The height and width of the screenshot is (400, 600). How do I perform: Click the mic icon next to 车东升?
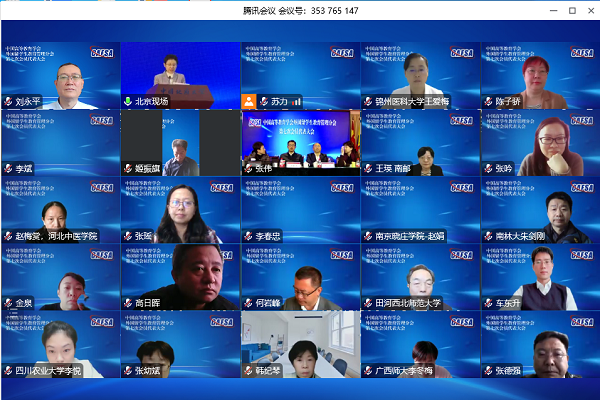[x=488, y=302]
